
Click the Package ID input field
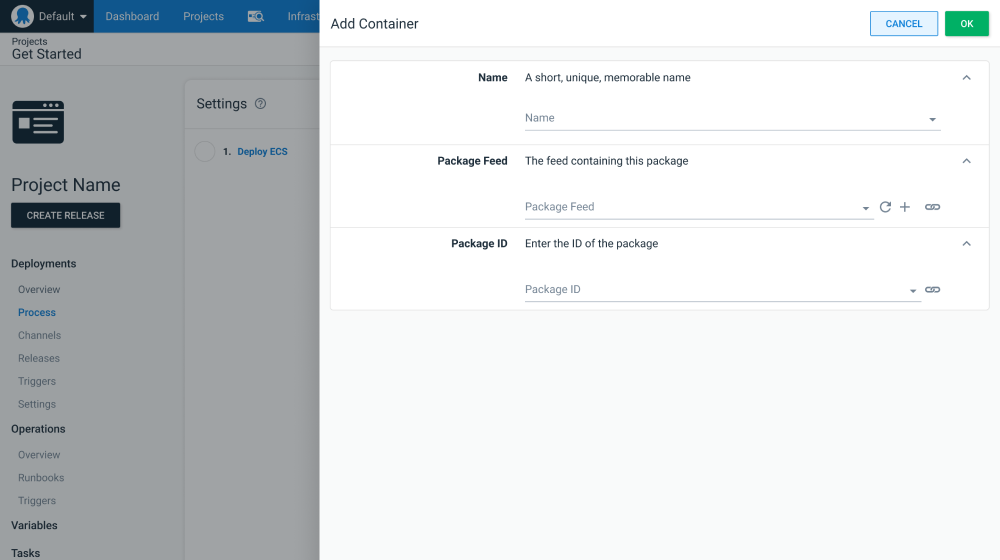723,290
